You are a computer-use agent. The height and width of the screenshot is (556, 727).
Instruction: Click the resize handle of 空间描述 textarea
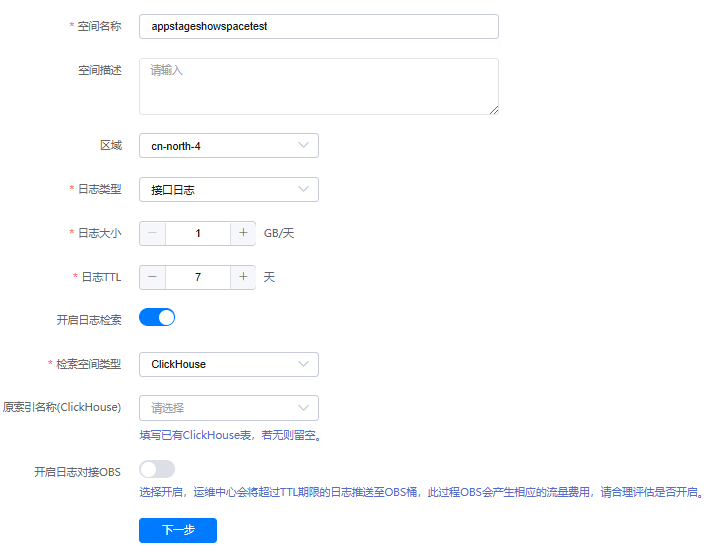coord(493,110)
